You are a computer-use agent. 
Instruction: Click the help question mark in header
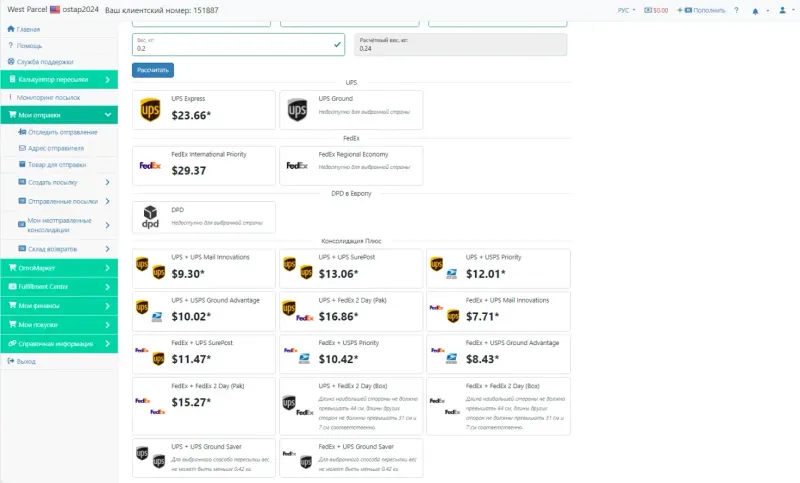pyautogui.click(x=736, y=10)
